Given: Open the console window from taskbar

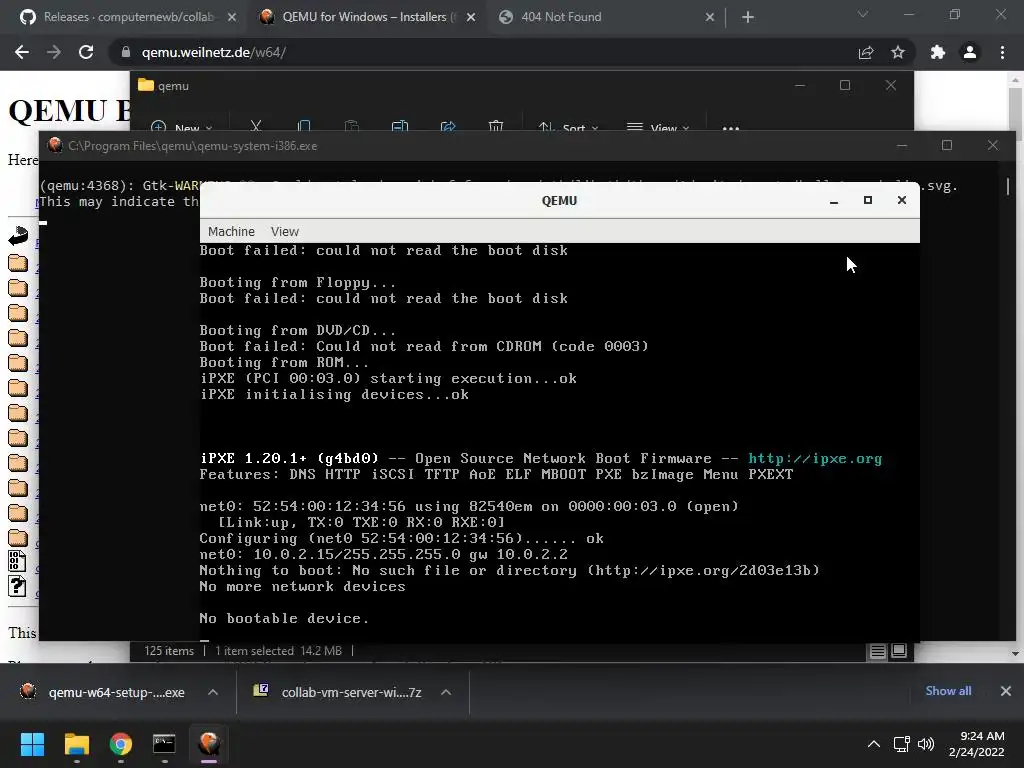Looking at the screenshot, I should (165, 744).
